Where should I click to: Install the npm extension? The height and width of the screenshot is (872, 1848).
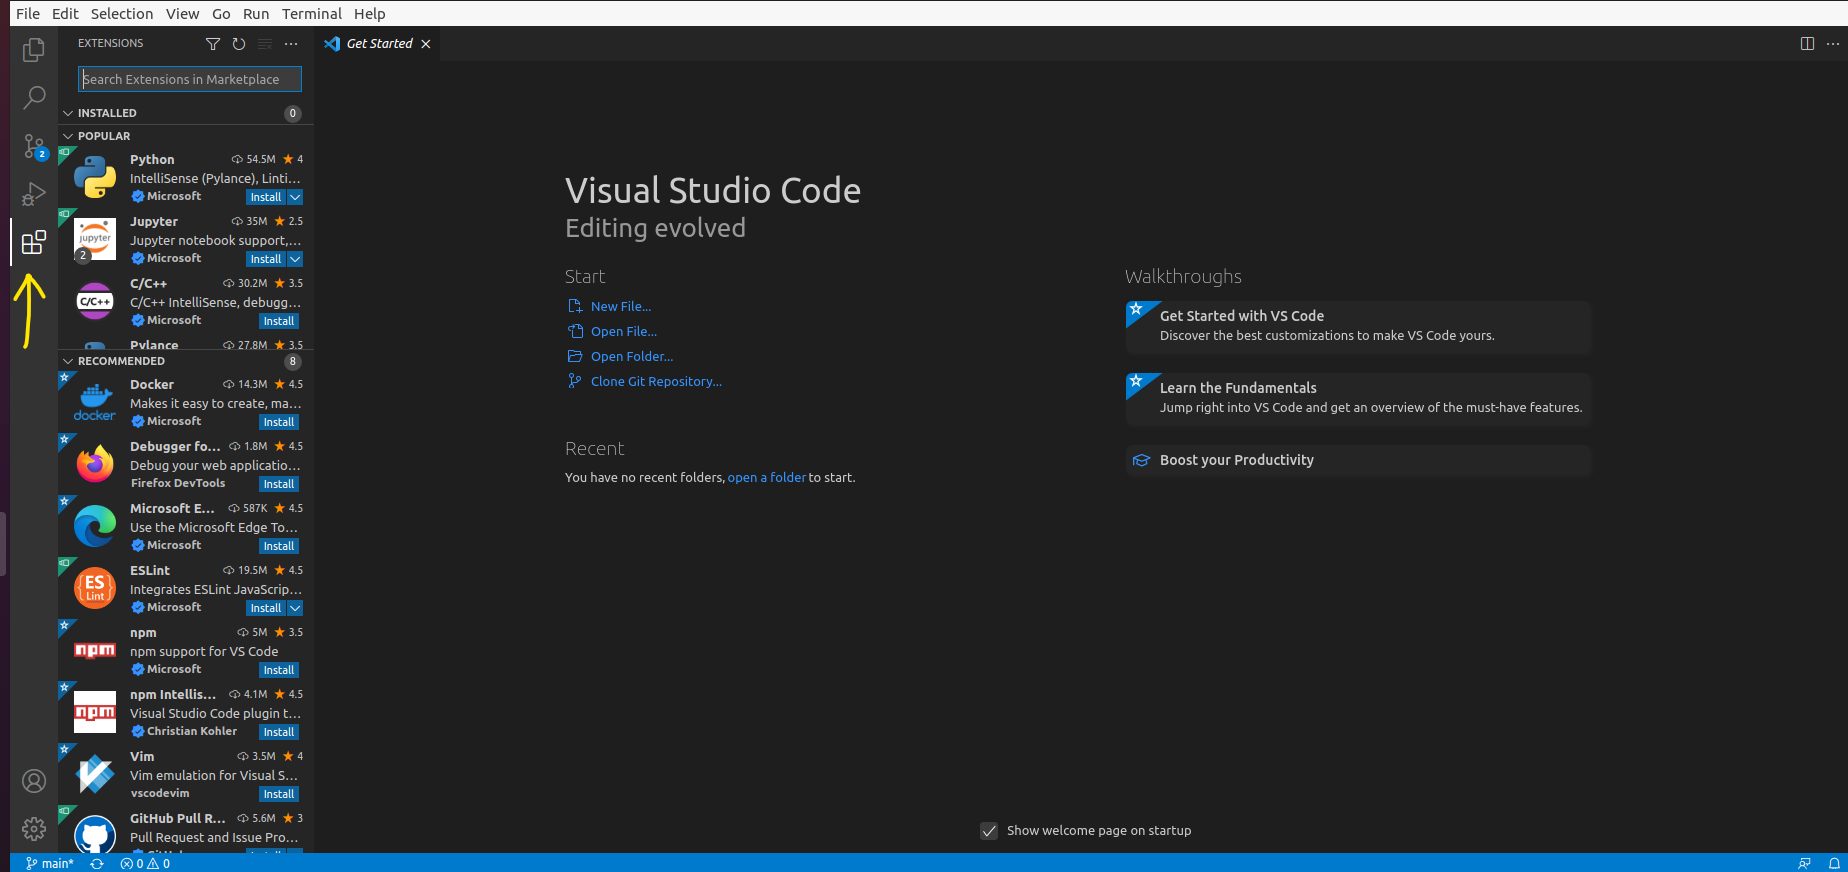click(x=279, y=670)
